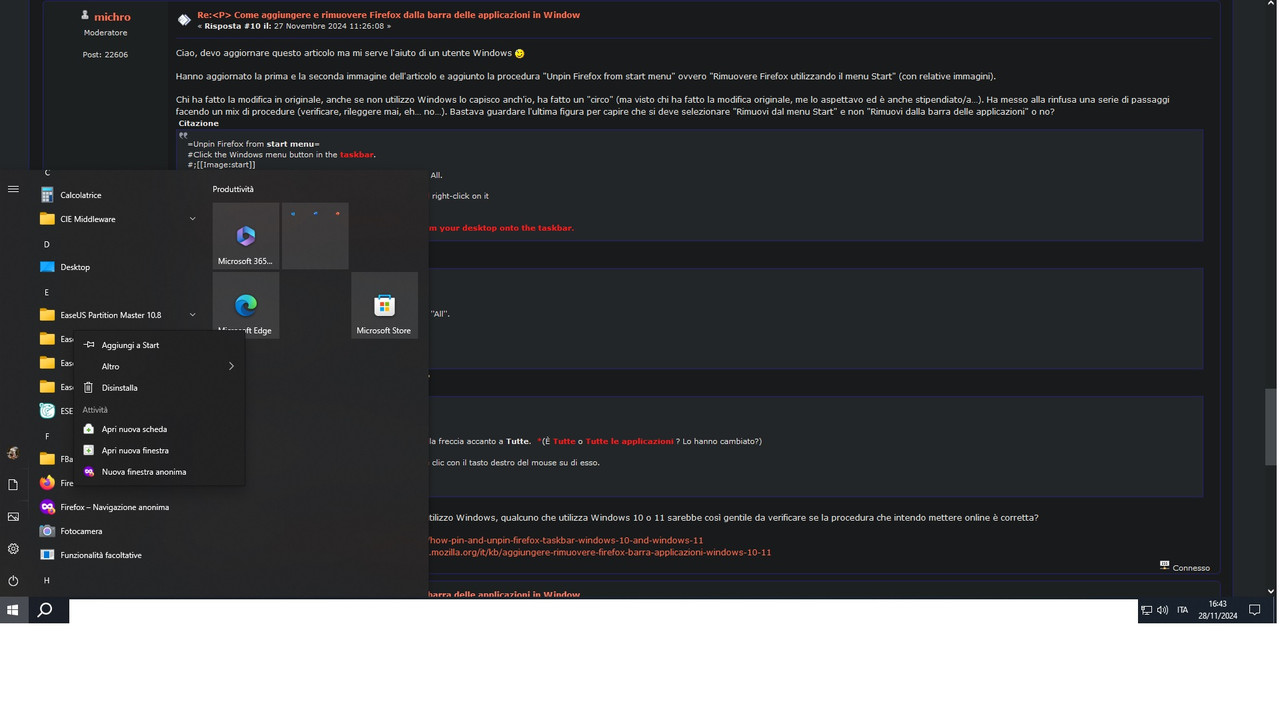Screen dimensions: 1280x720
Task: Open the michro user profile link
Action: click(112, 17)
